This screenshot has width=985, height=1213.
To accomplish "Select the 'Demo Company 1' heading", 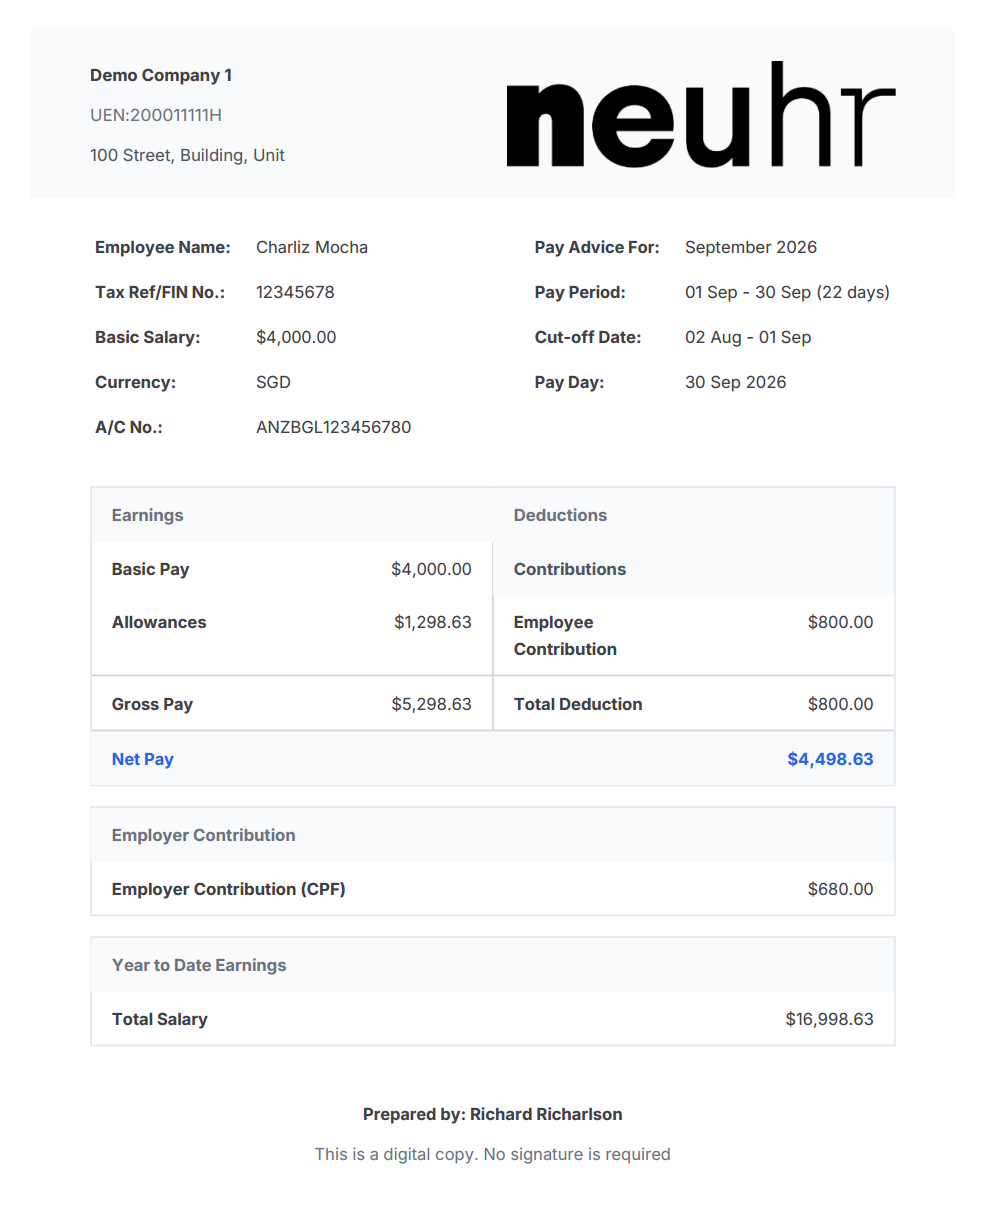I will [161, 75].
